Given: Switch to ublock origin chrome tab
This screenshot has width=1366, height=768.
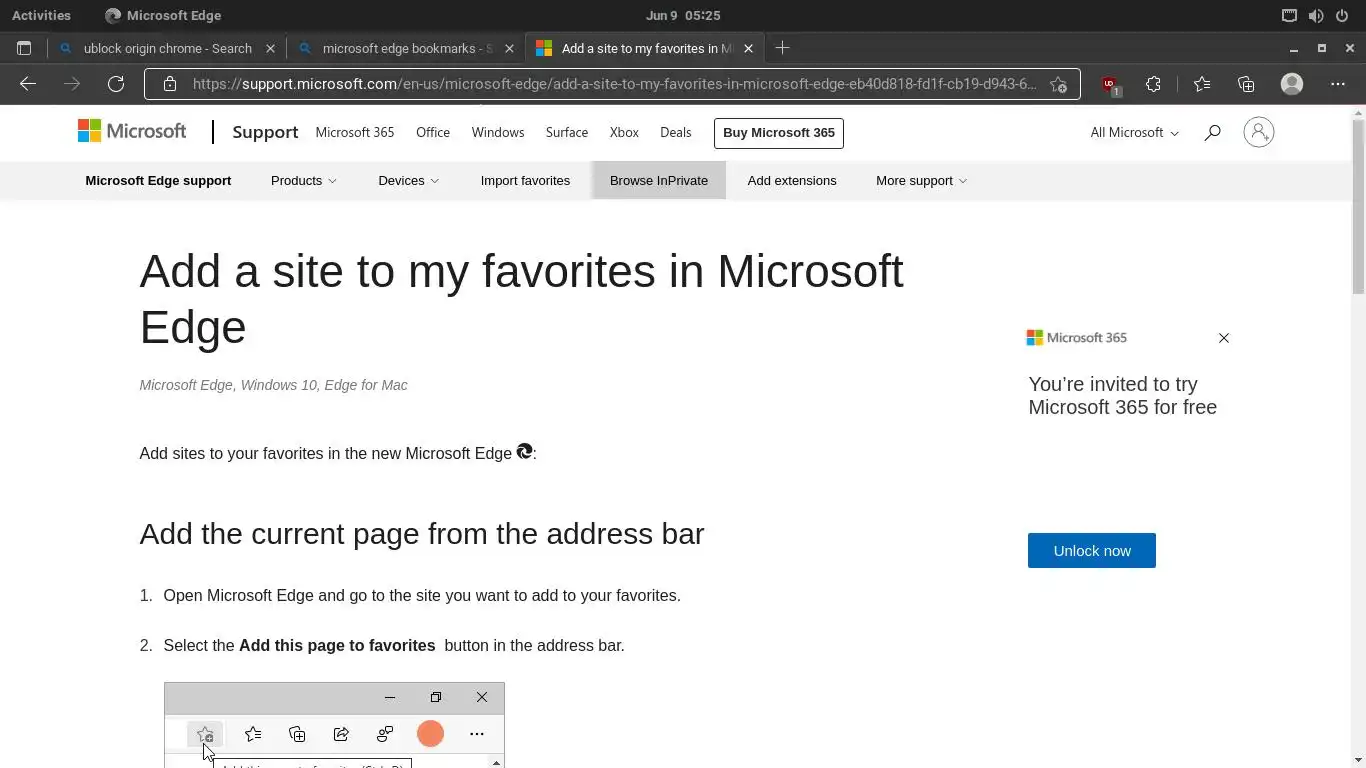Looking at the screenshot, I should (167, 48).
